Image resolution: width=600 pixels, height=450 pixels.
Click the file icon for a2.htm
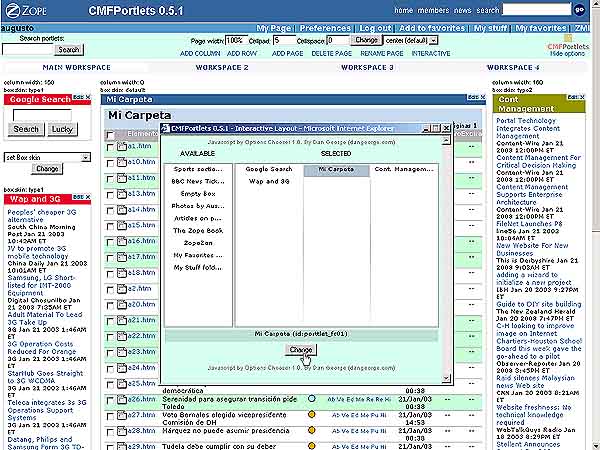click(x=122, y=289)
